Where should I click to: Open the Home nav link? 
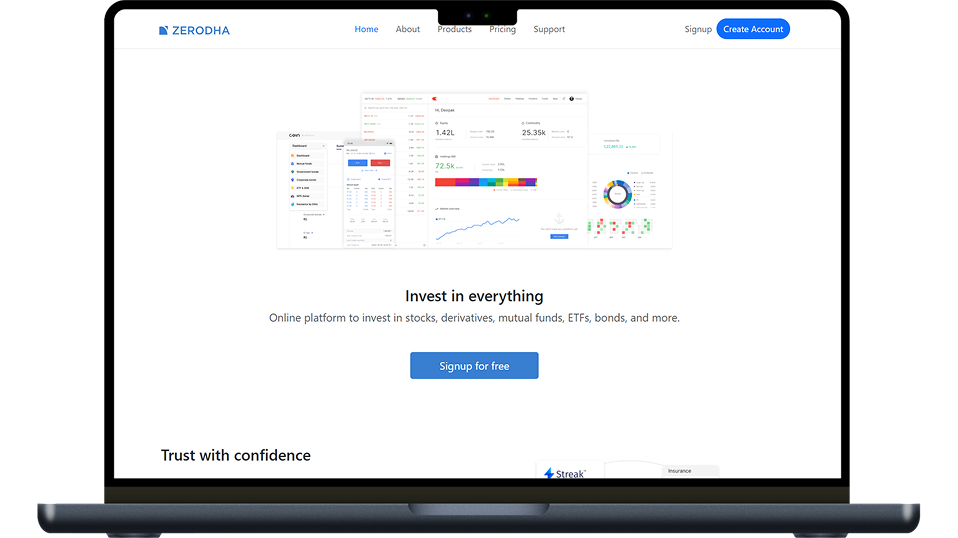(366, 29)
